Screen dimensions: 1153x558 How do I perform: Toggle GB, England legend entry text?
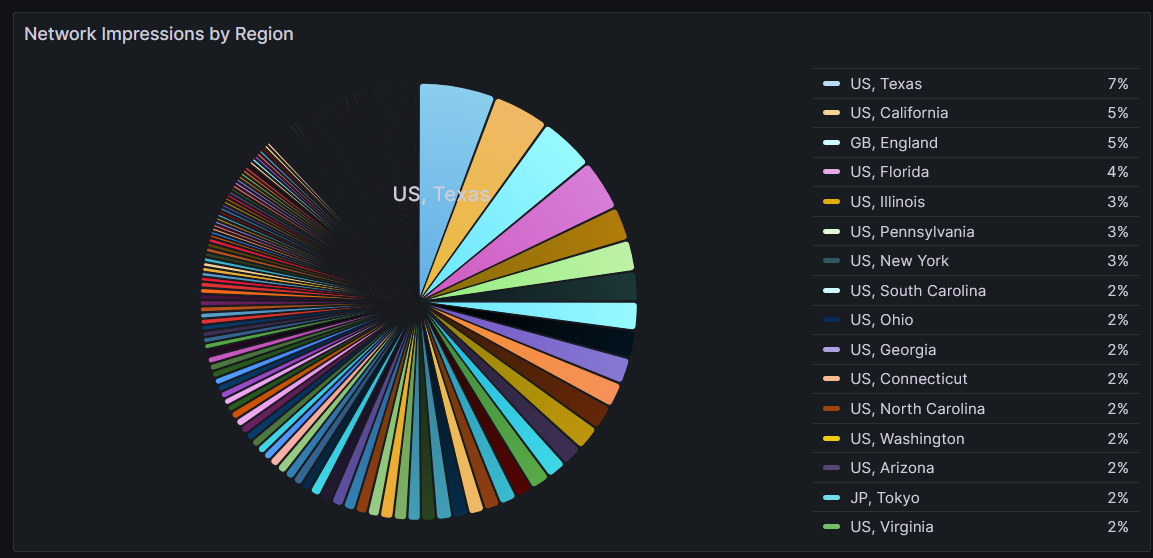pos(893,143)
